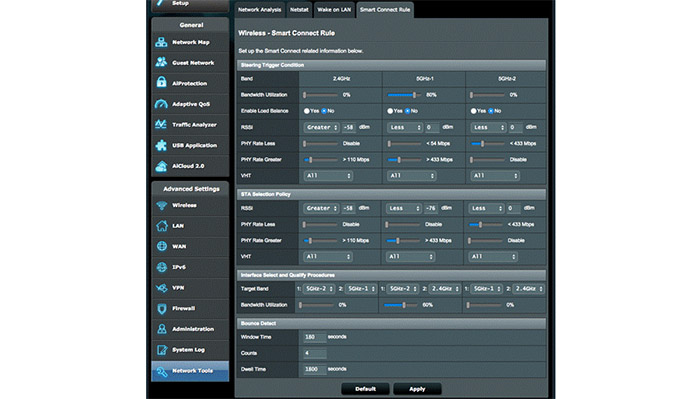Open 2.4GHz STA policy RSSI Greater dropdown
The width and height of the screenshot is (700, 399).
click(x=321, y=208)
